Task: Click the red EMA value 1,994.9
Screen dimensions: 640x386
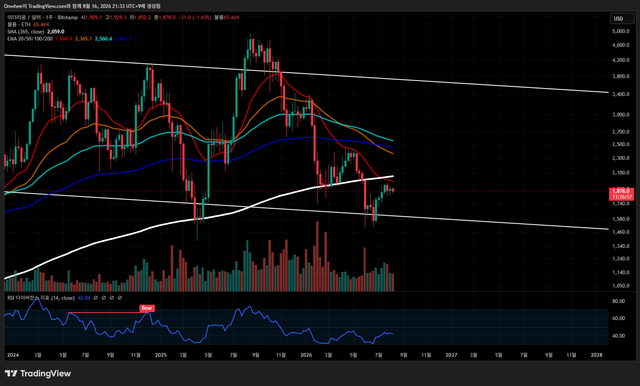Action: click(x=64, y=38)
